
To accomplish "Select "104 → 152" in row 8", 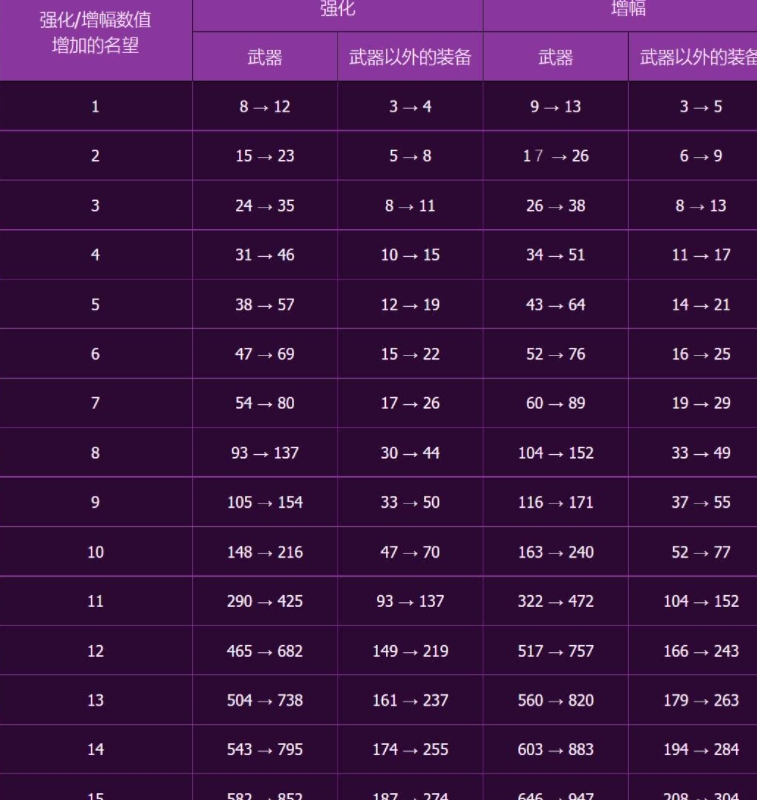I will [x=556, y=453].
